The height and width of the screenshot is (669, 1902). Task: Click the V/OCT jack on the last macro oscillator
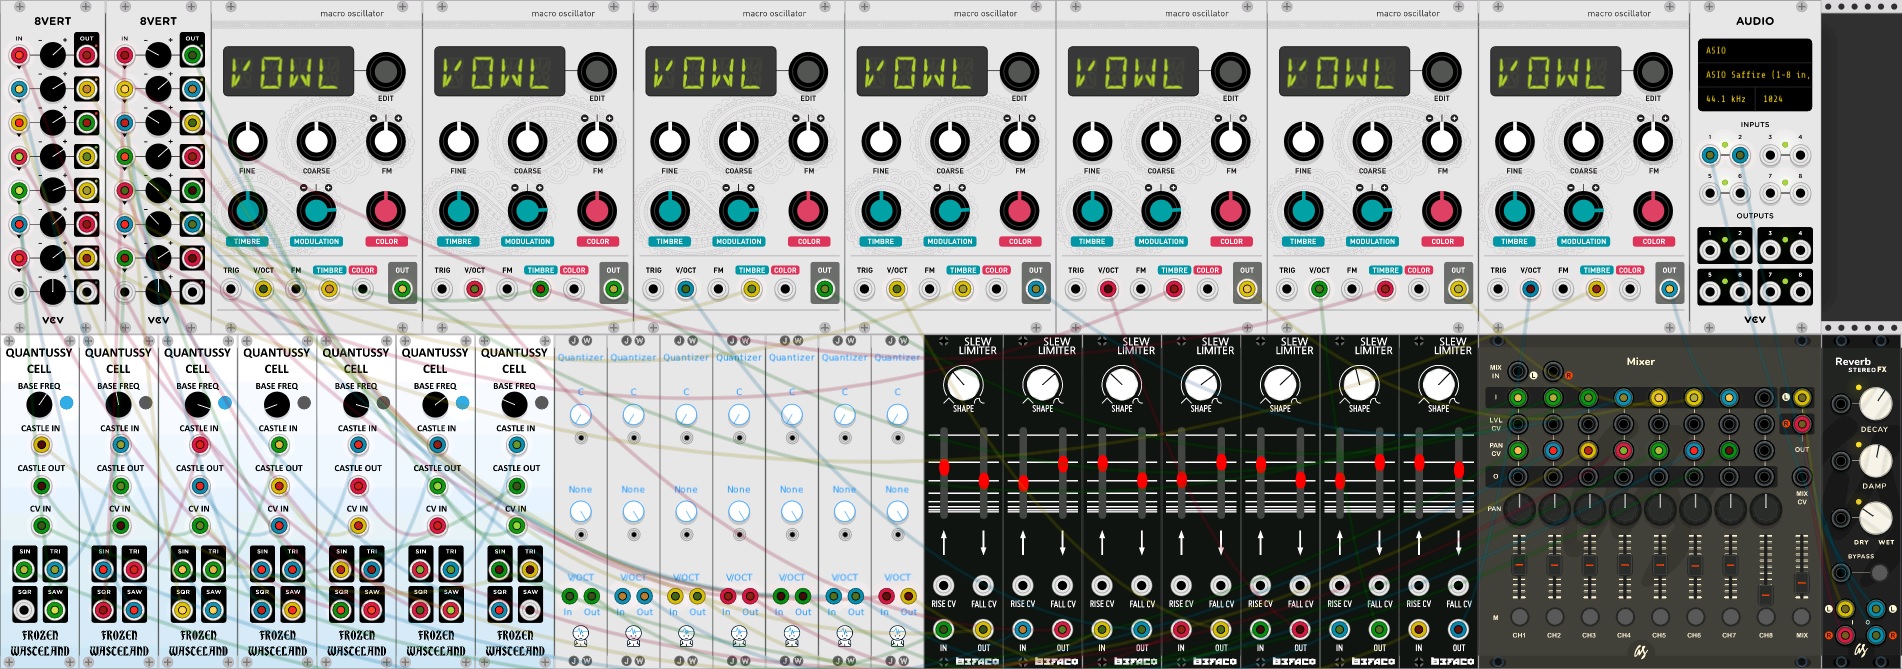click(x=1530, y=290)
